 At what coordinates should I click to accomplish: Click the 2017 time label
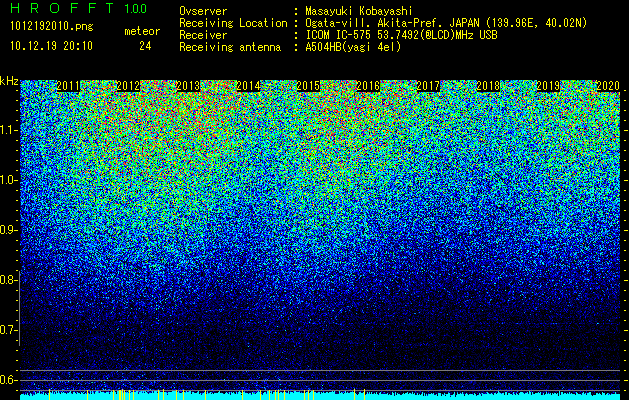[x=428, y=86]
